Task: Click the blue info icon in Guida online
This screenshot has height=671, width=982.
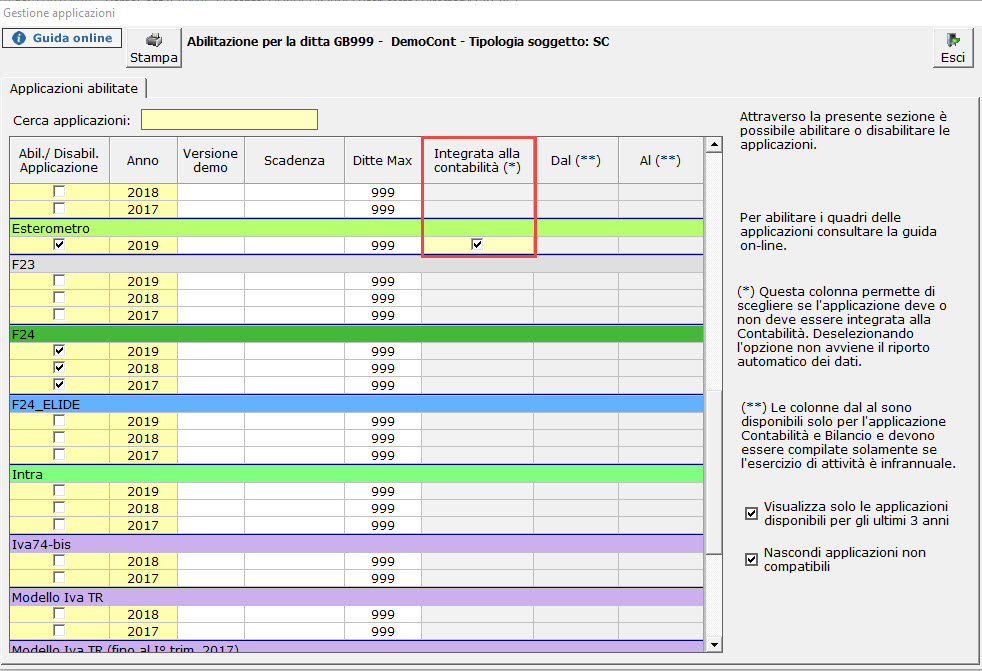Action: point(19,38)
